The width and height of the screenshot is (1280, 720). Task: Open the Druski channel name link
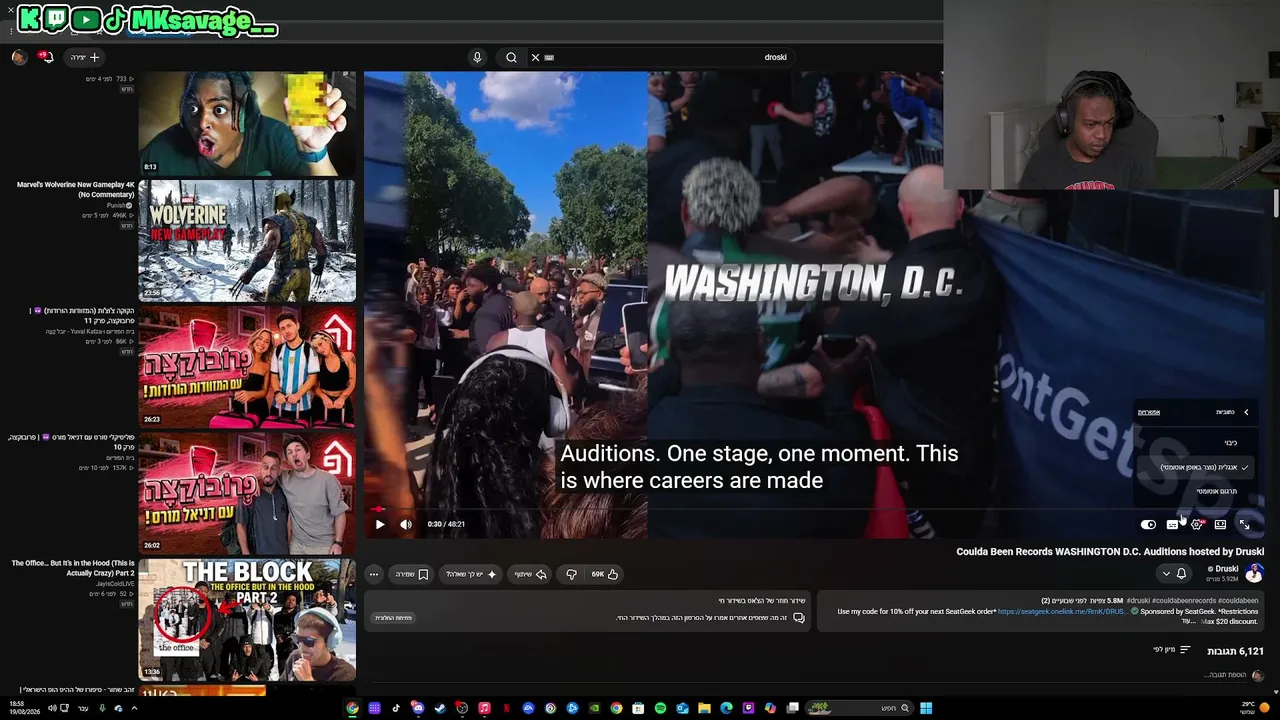pos(1226,569)
